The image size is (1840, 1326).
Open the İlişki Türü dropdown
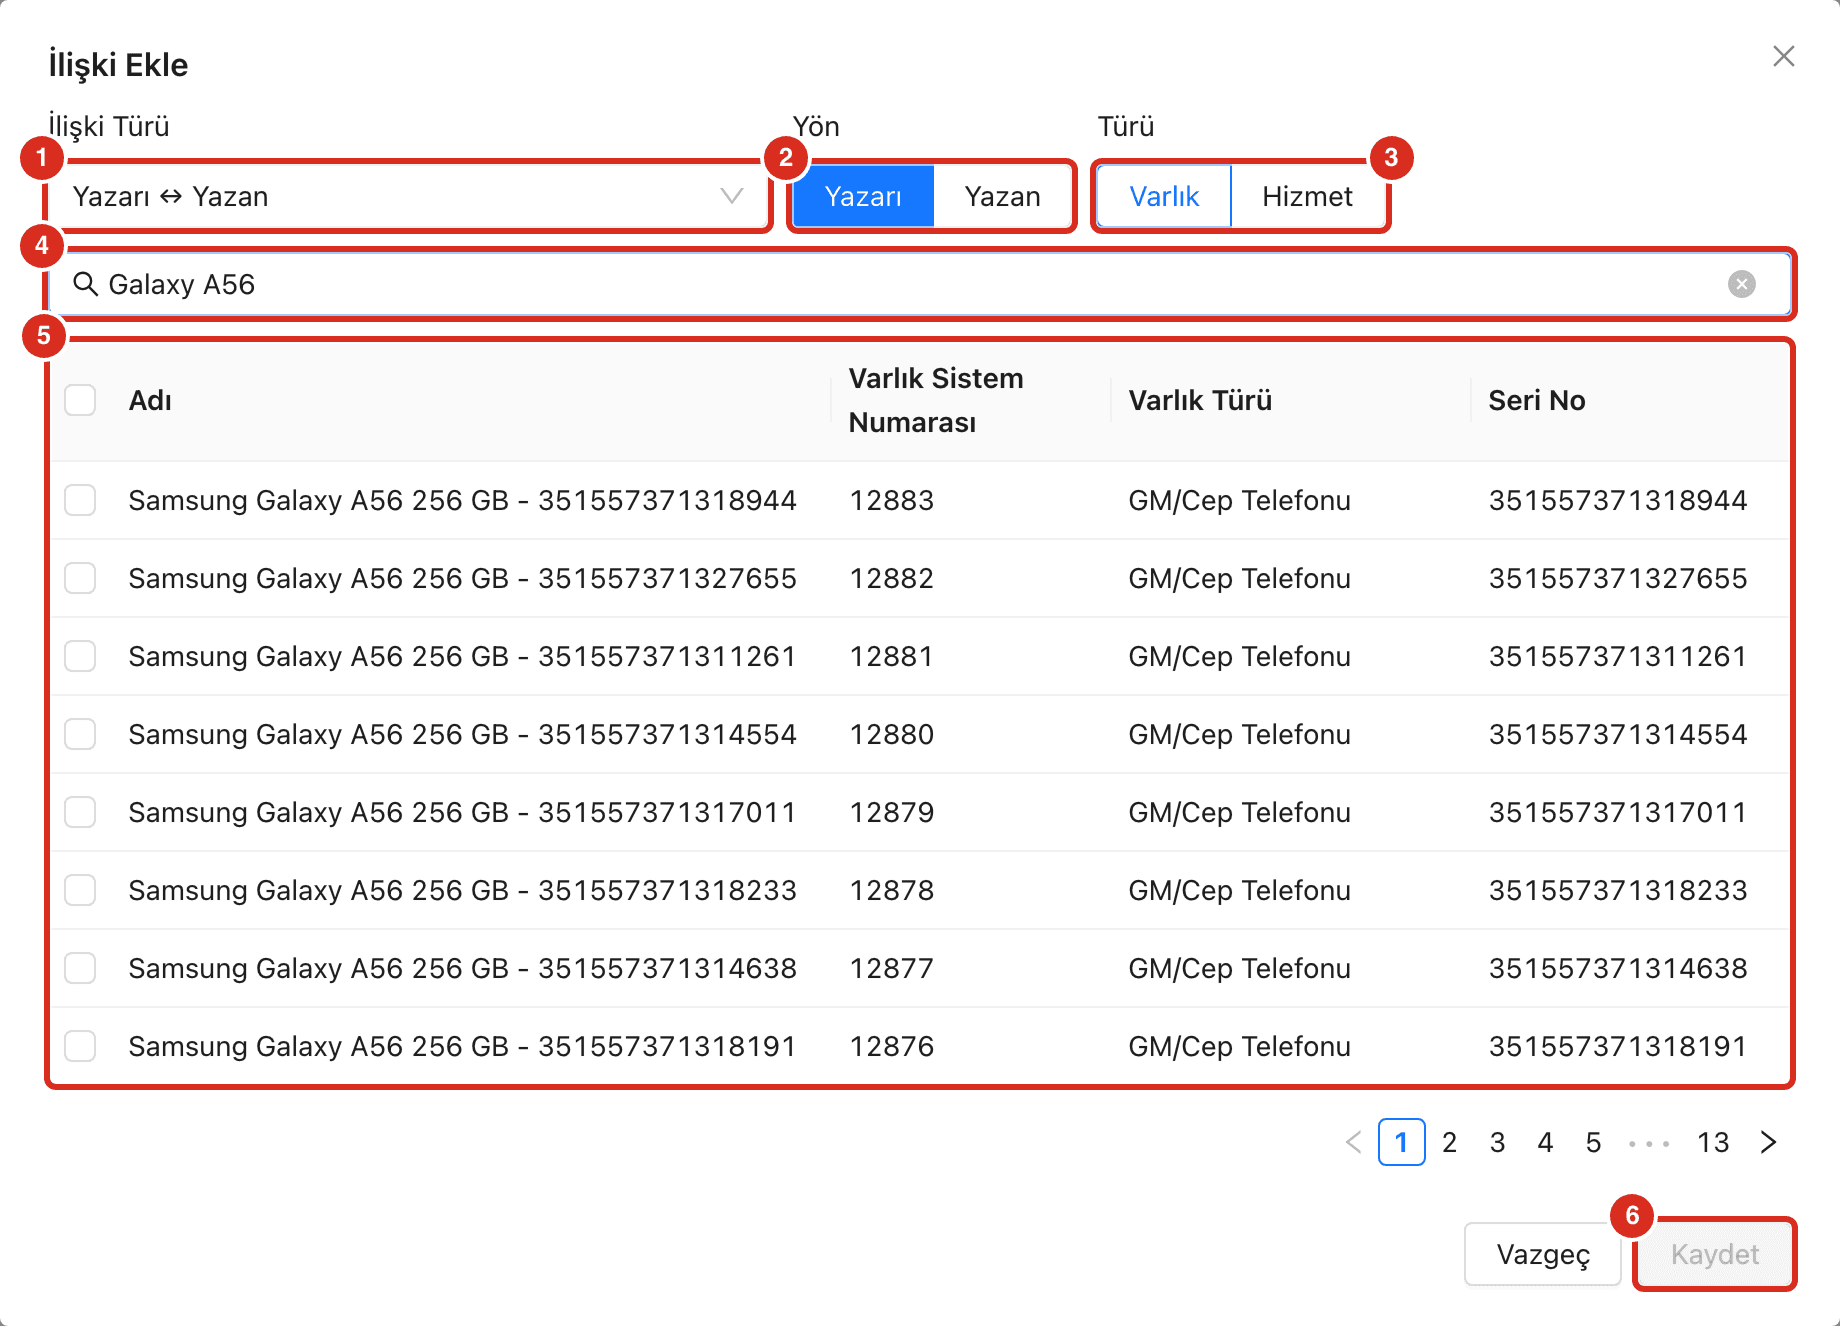pos(408,196)
